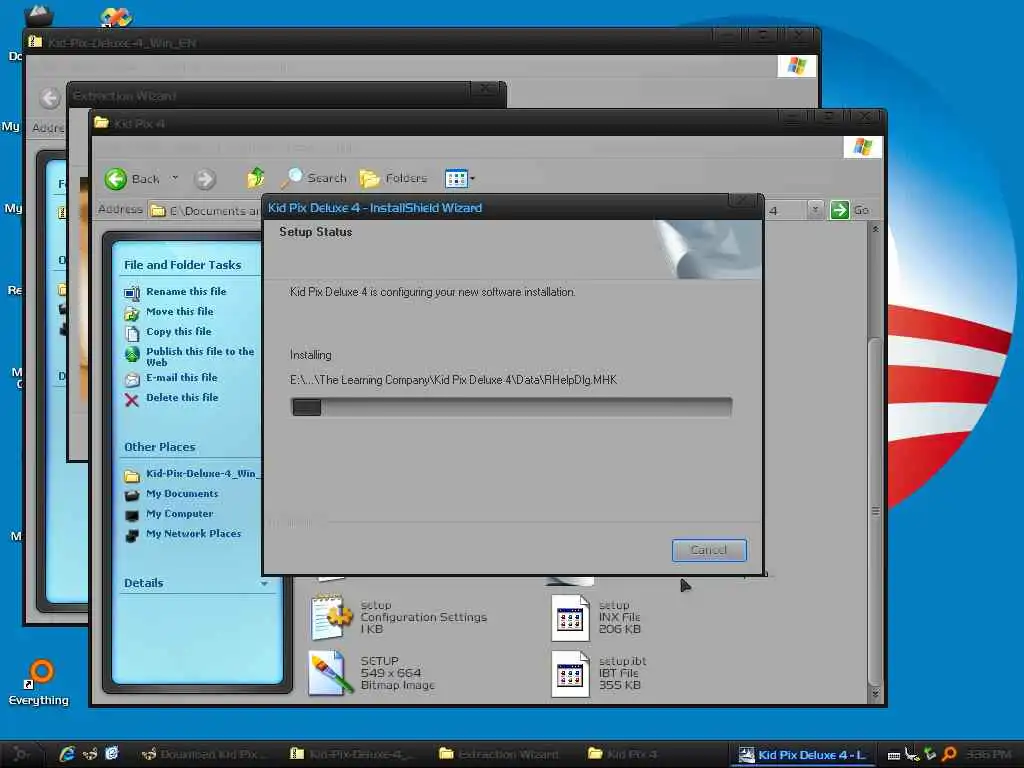The image size is (1024, 768).
Task: Click the installation progress bar
Action: pyautogui.click(x=511, y=407)
